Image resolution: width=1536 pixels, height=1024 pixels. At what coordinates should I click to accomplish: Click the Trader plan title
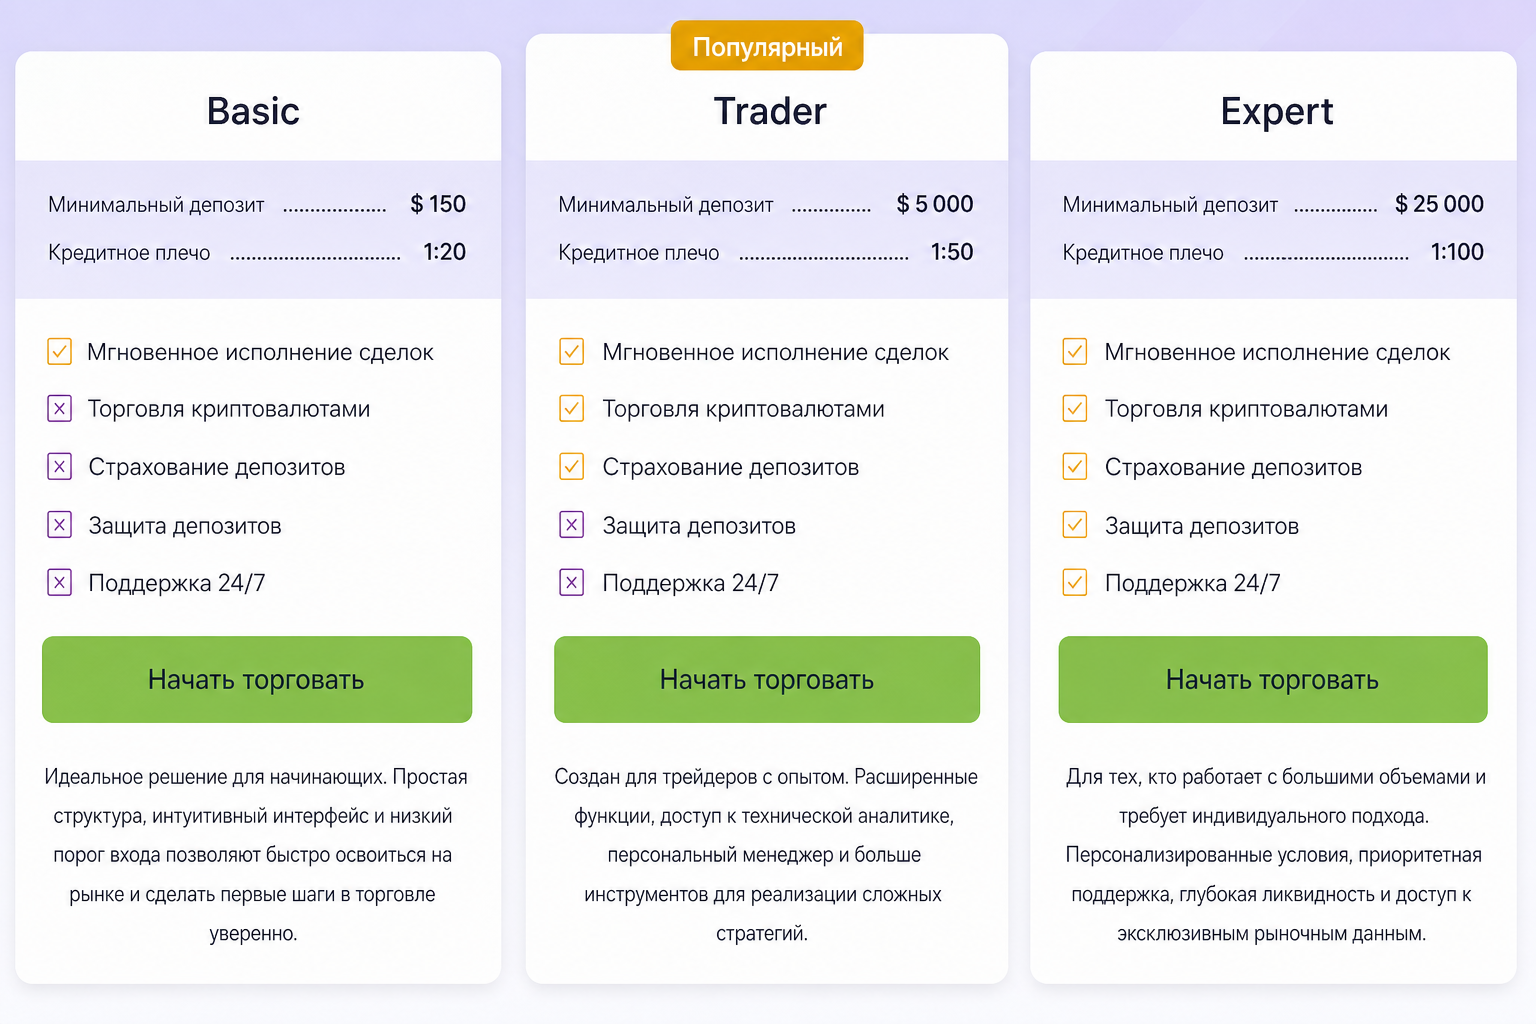tap(770, 111)
